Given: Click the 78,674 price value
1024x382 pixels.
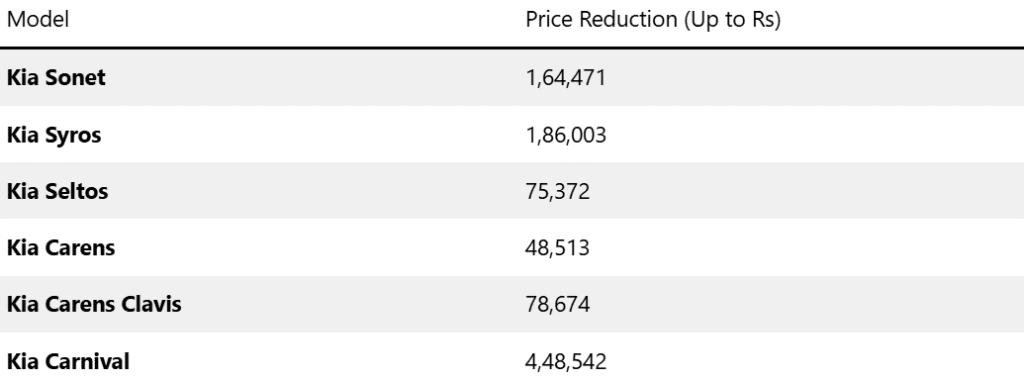Looking at the screenshot, I should click(x=558, y=305).
